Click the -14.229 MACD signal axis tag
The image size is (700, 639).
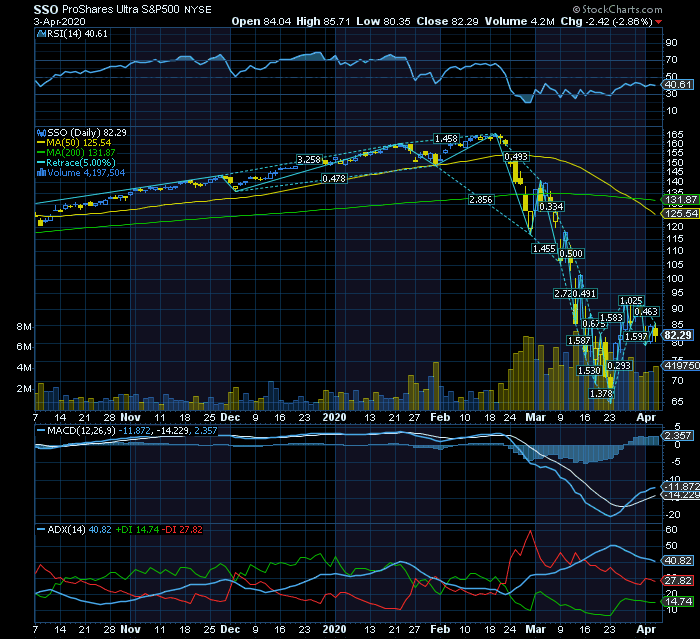point(681,495)
